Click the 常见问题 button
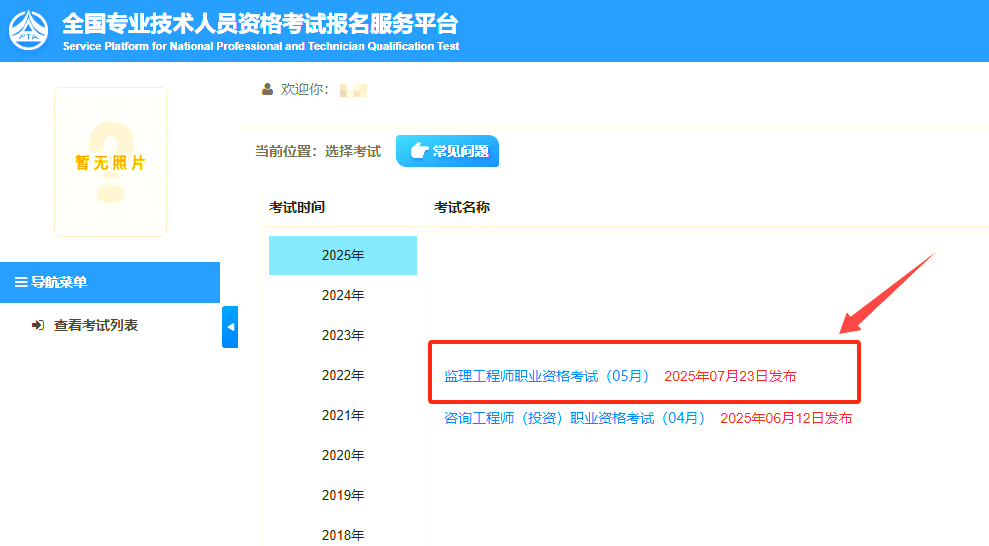Viewport: 989px width, 546px height. pyautogui.click(x=447, y=151)
